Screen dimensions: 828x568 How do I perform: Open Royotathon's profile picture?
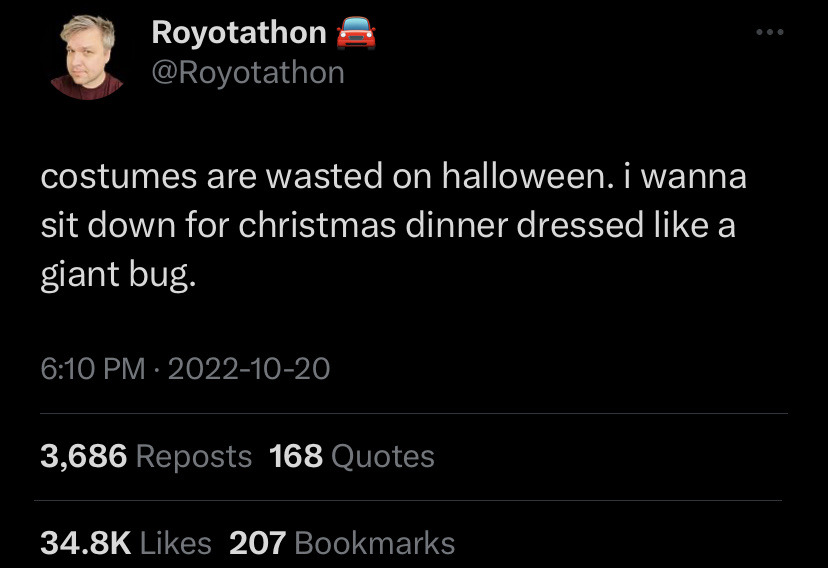point(86,57)
